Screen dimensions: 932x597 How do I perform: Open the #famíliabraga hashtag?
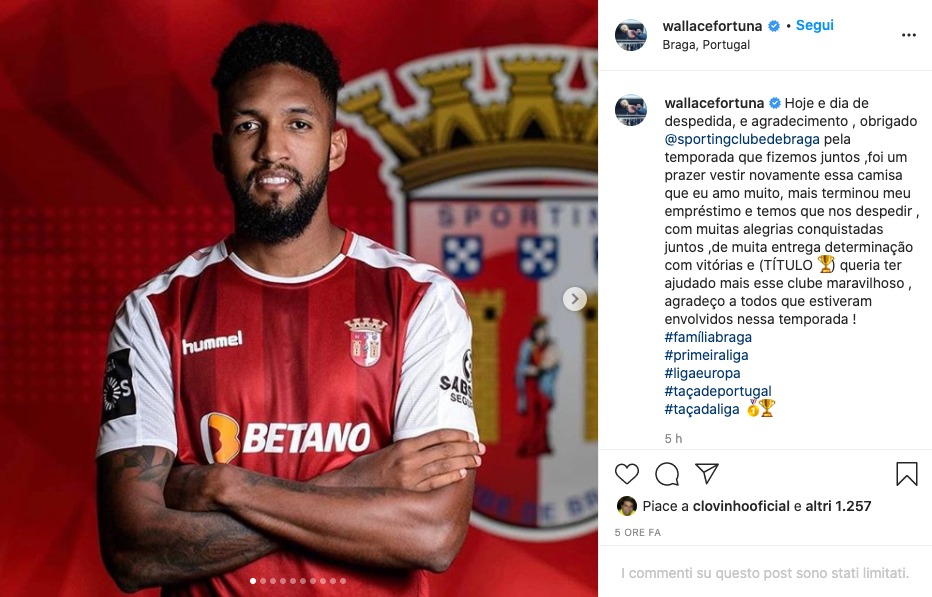708,337
